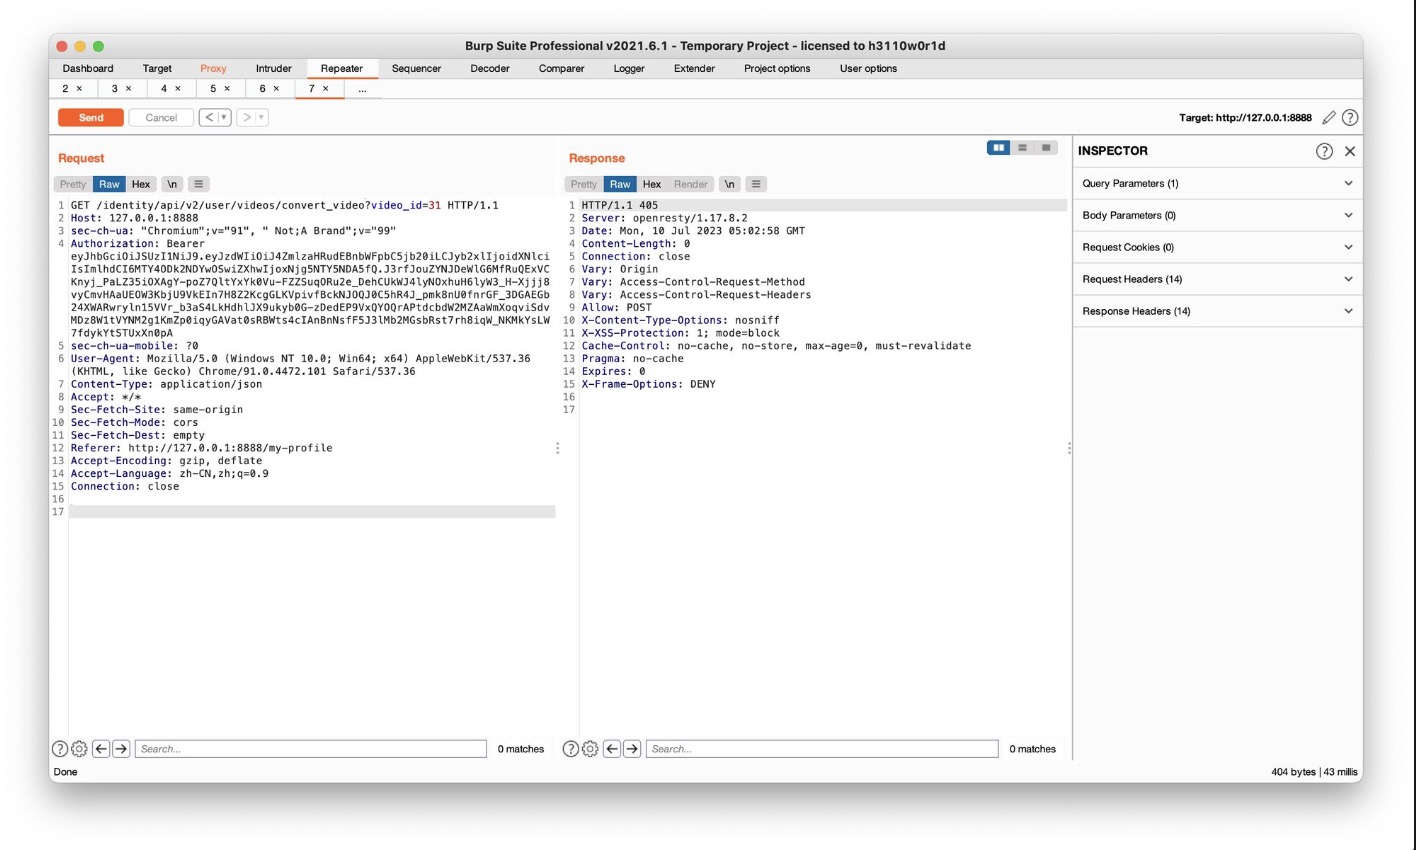Open the Decoder tab
This screenshot has width=1416, height=850.
(490, 69)
